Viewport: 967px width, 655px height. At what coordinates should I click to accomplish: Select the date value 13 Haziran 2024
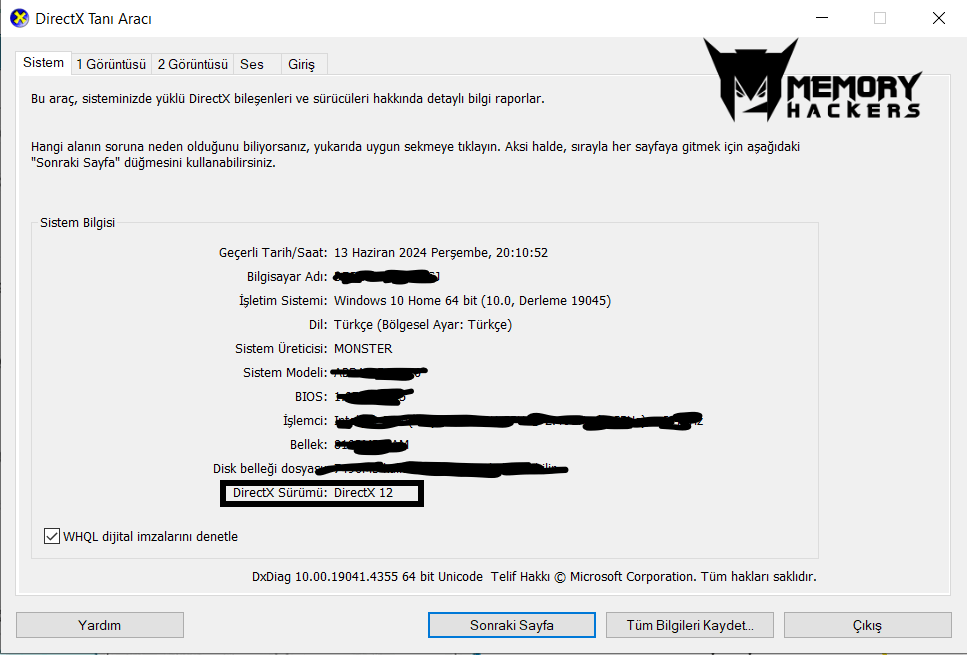441,252
